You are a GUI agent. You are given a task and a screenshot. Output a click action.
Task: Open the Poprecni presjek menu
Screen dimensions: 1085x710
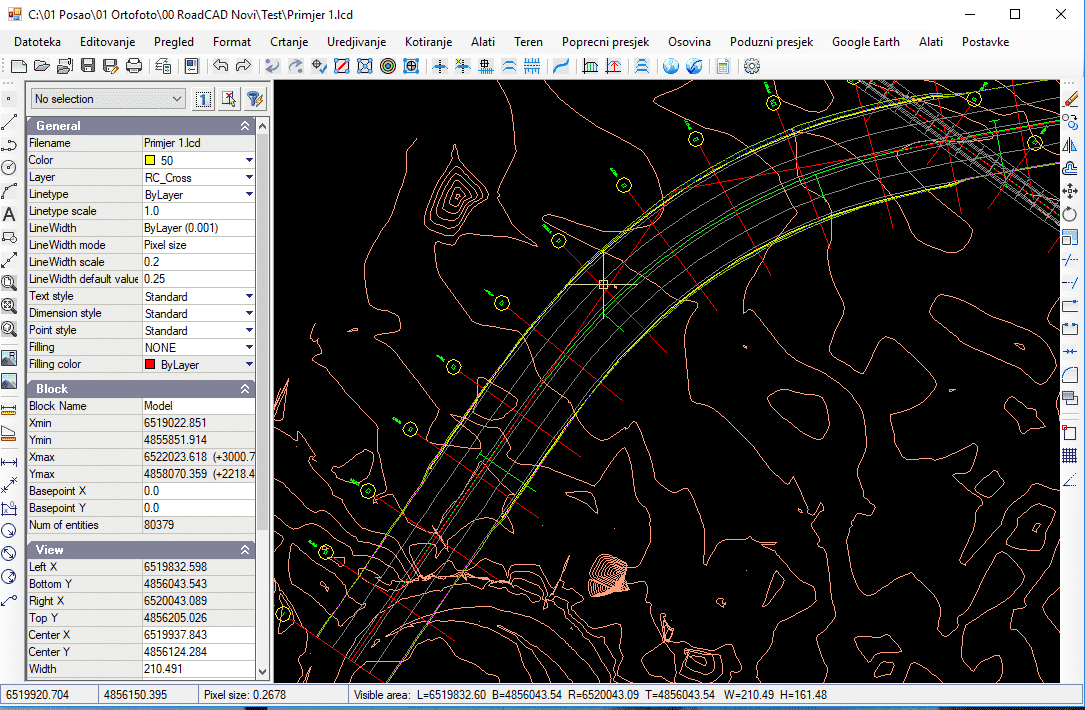point(605,42)
